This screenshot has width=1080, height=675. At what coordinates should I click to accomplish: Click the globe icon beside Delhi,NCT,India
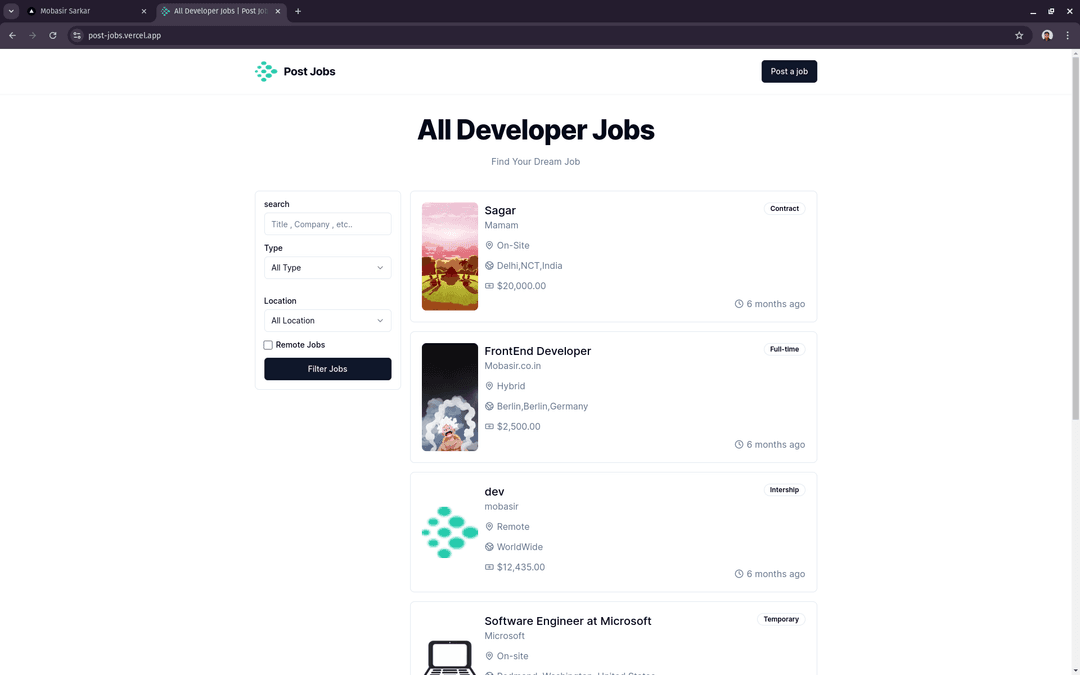point(489,265)
